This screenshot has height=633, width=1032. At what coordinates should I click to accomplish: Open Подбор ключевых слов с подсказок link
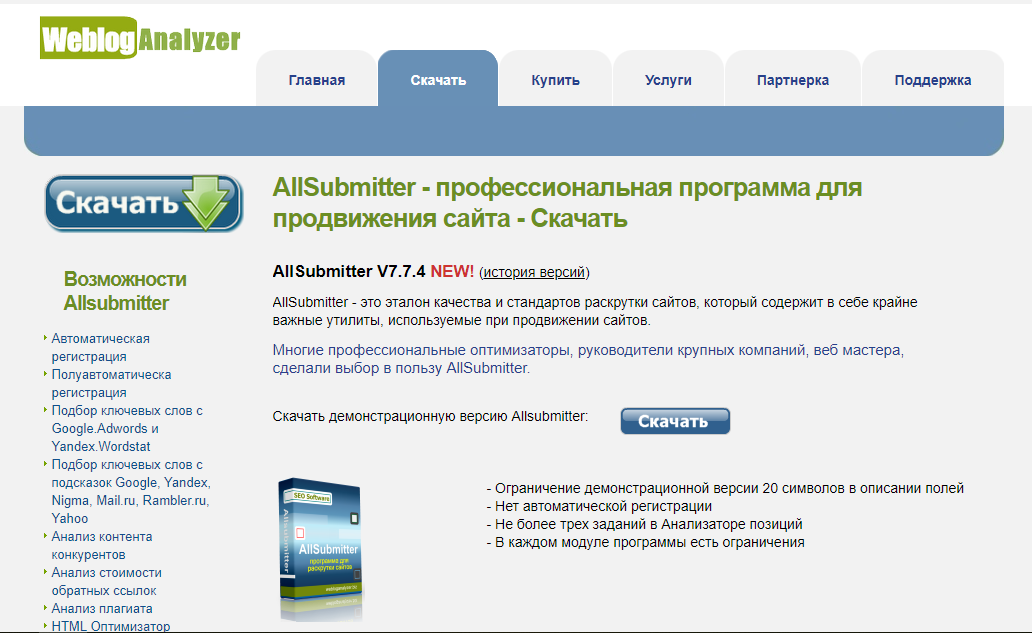coord(131,492)
